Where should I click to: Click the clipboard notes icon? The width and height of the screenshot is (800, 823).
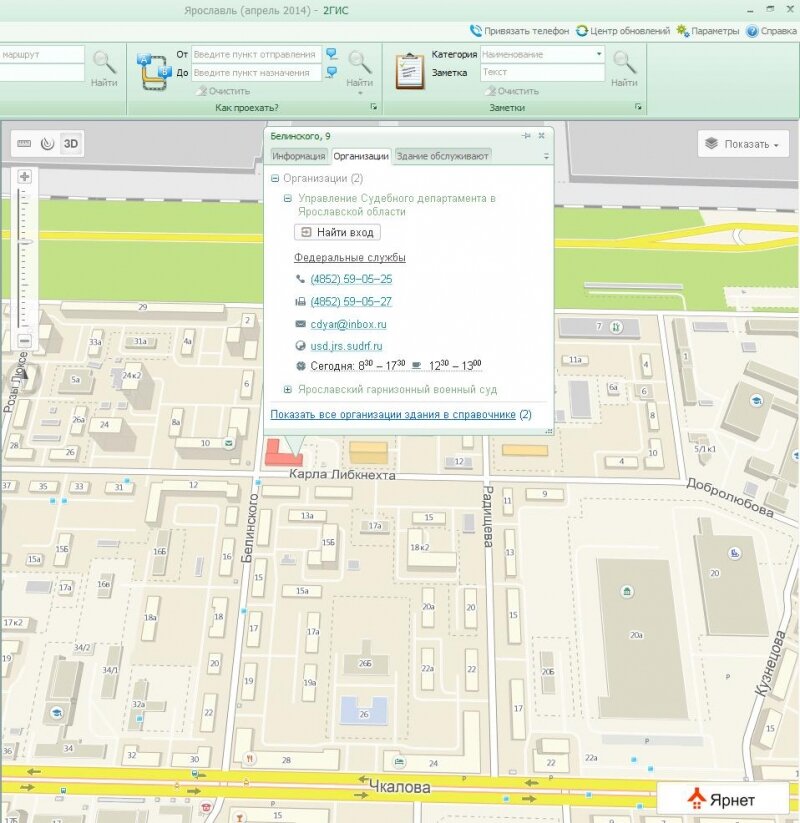pos(410,71)
